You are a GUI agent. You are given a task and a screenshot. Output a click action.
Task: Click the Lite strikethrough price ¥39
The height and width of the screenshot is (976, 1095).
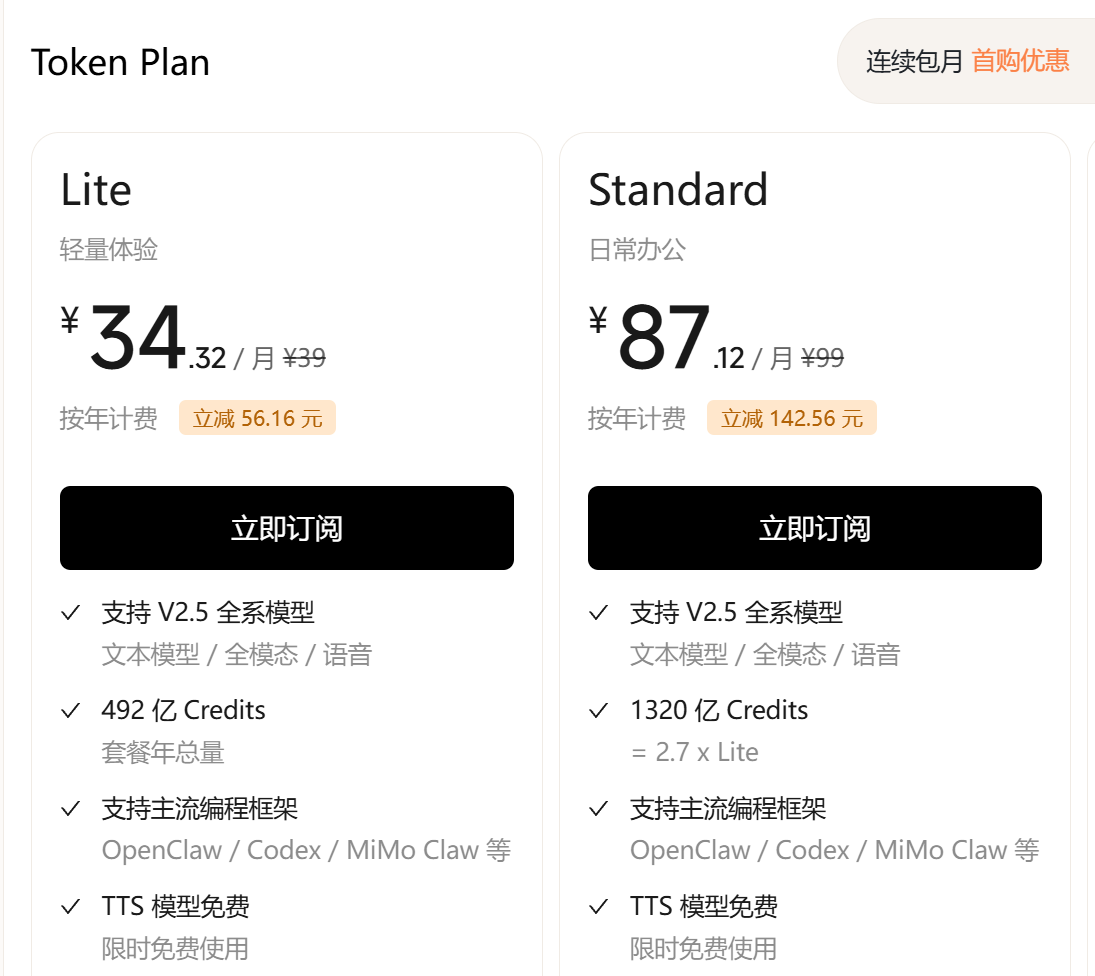click(x=304, y=358)
